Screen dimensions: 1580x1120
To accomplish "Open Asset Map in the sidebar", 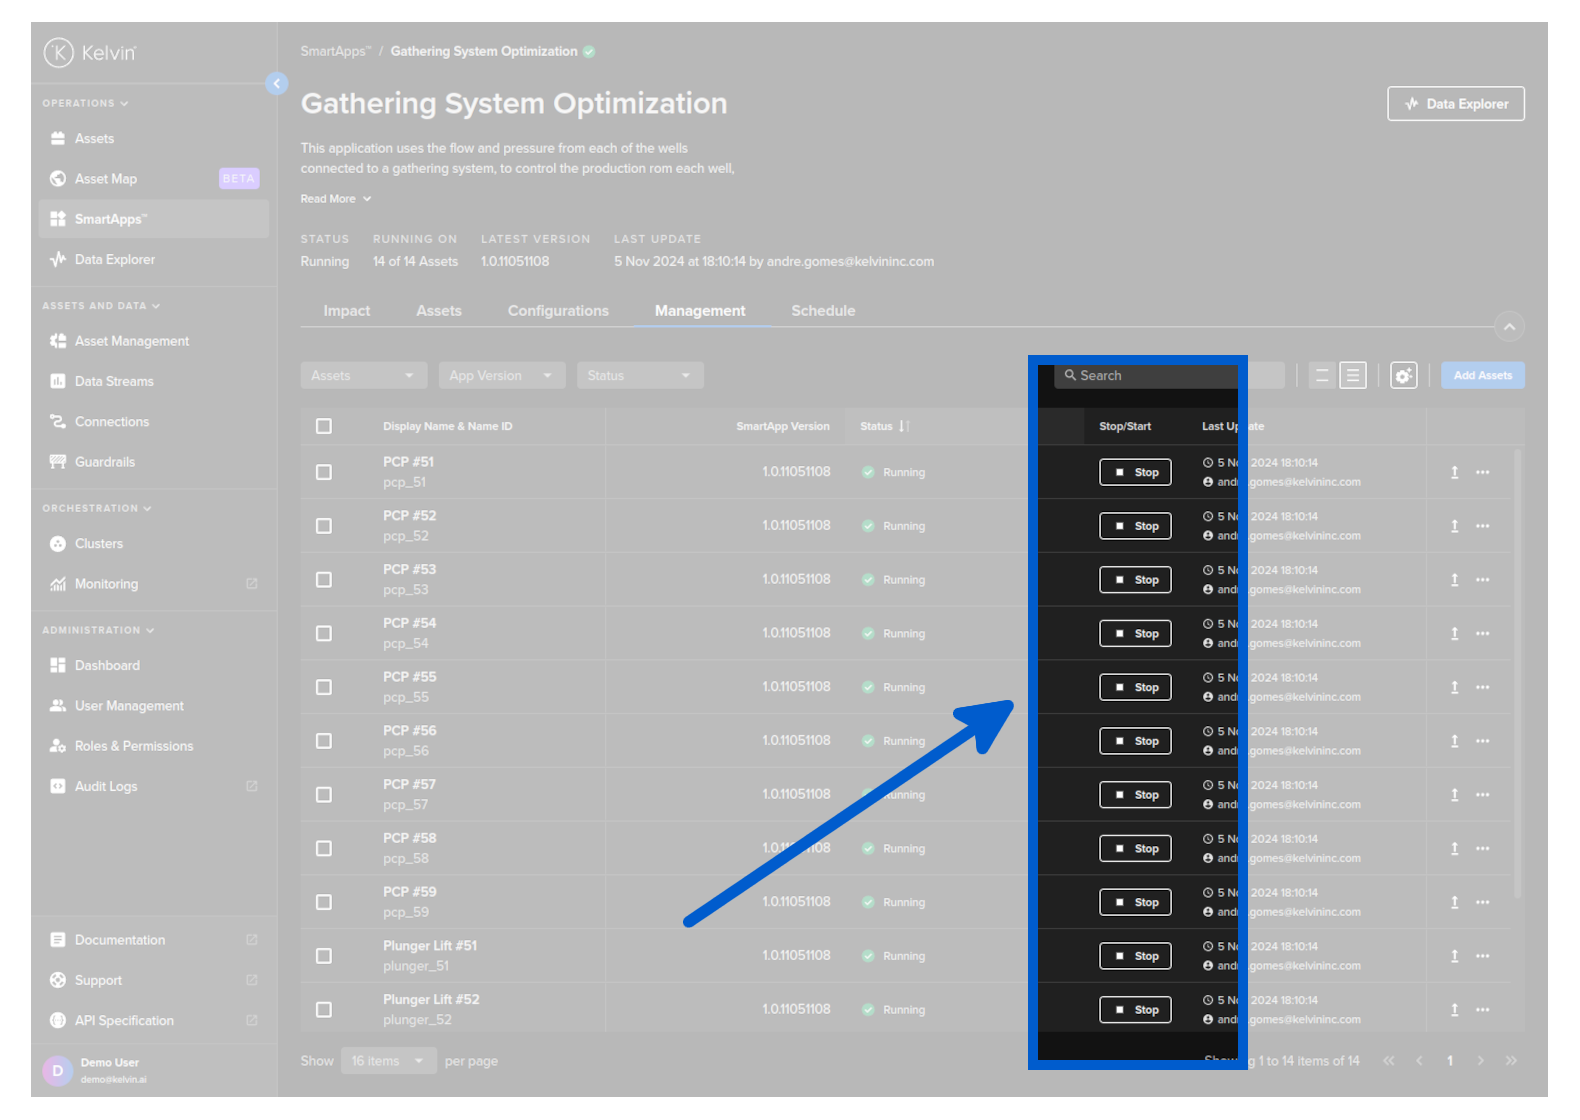I will 106,179.
